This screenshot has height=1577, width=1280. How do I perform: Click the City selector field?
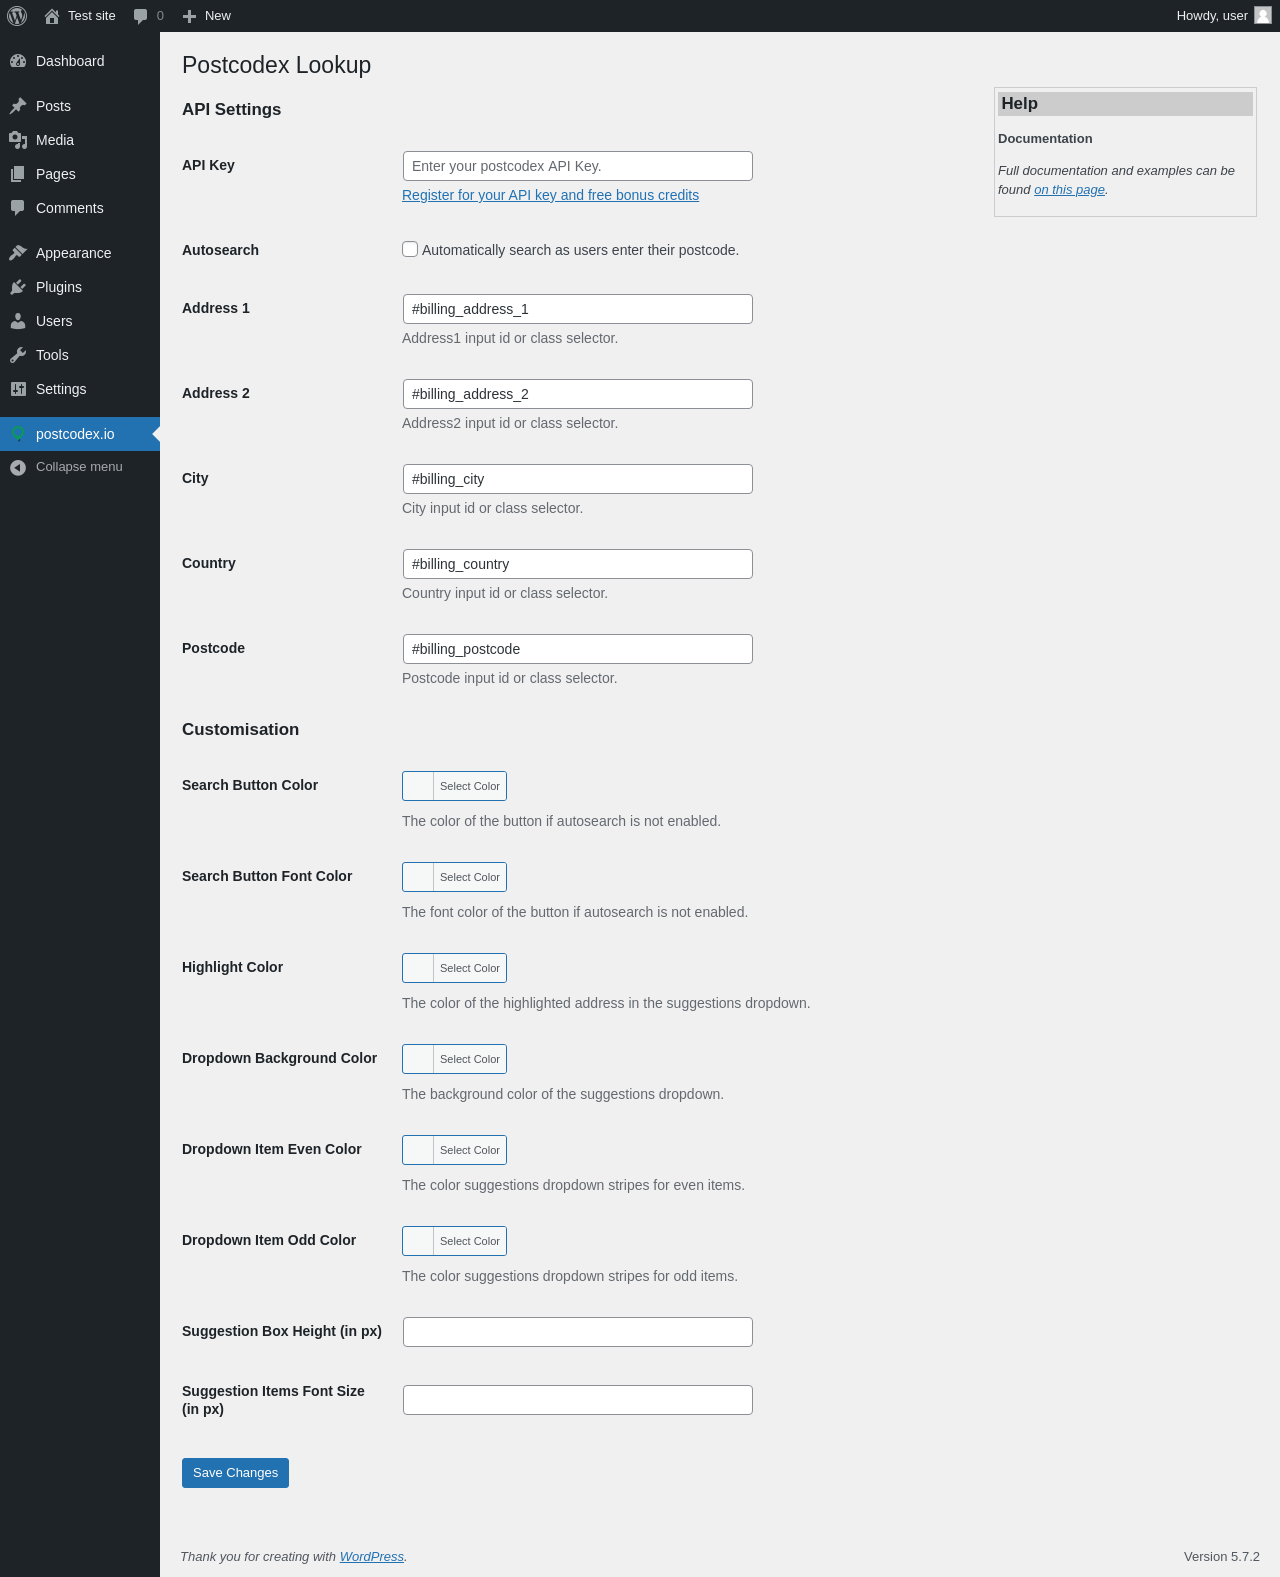[x=578, y=479]
